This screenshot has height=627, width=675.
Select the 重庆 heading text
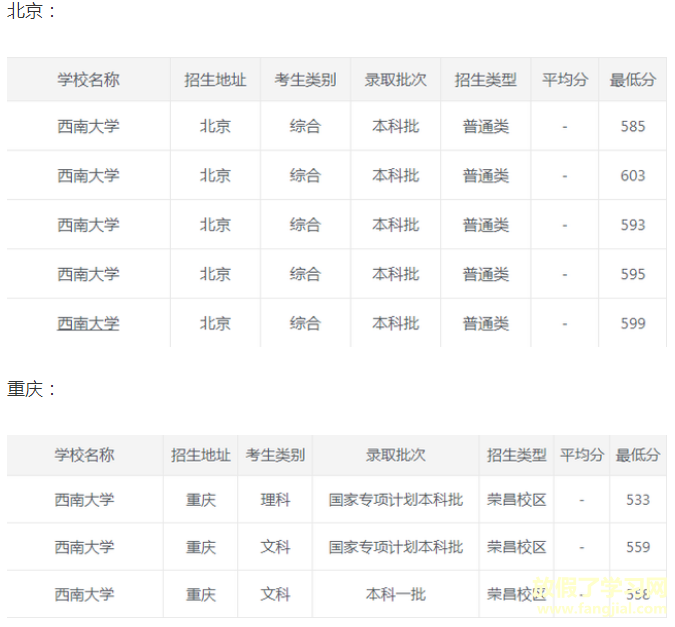25,389
